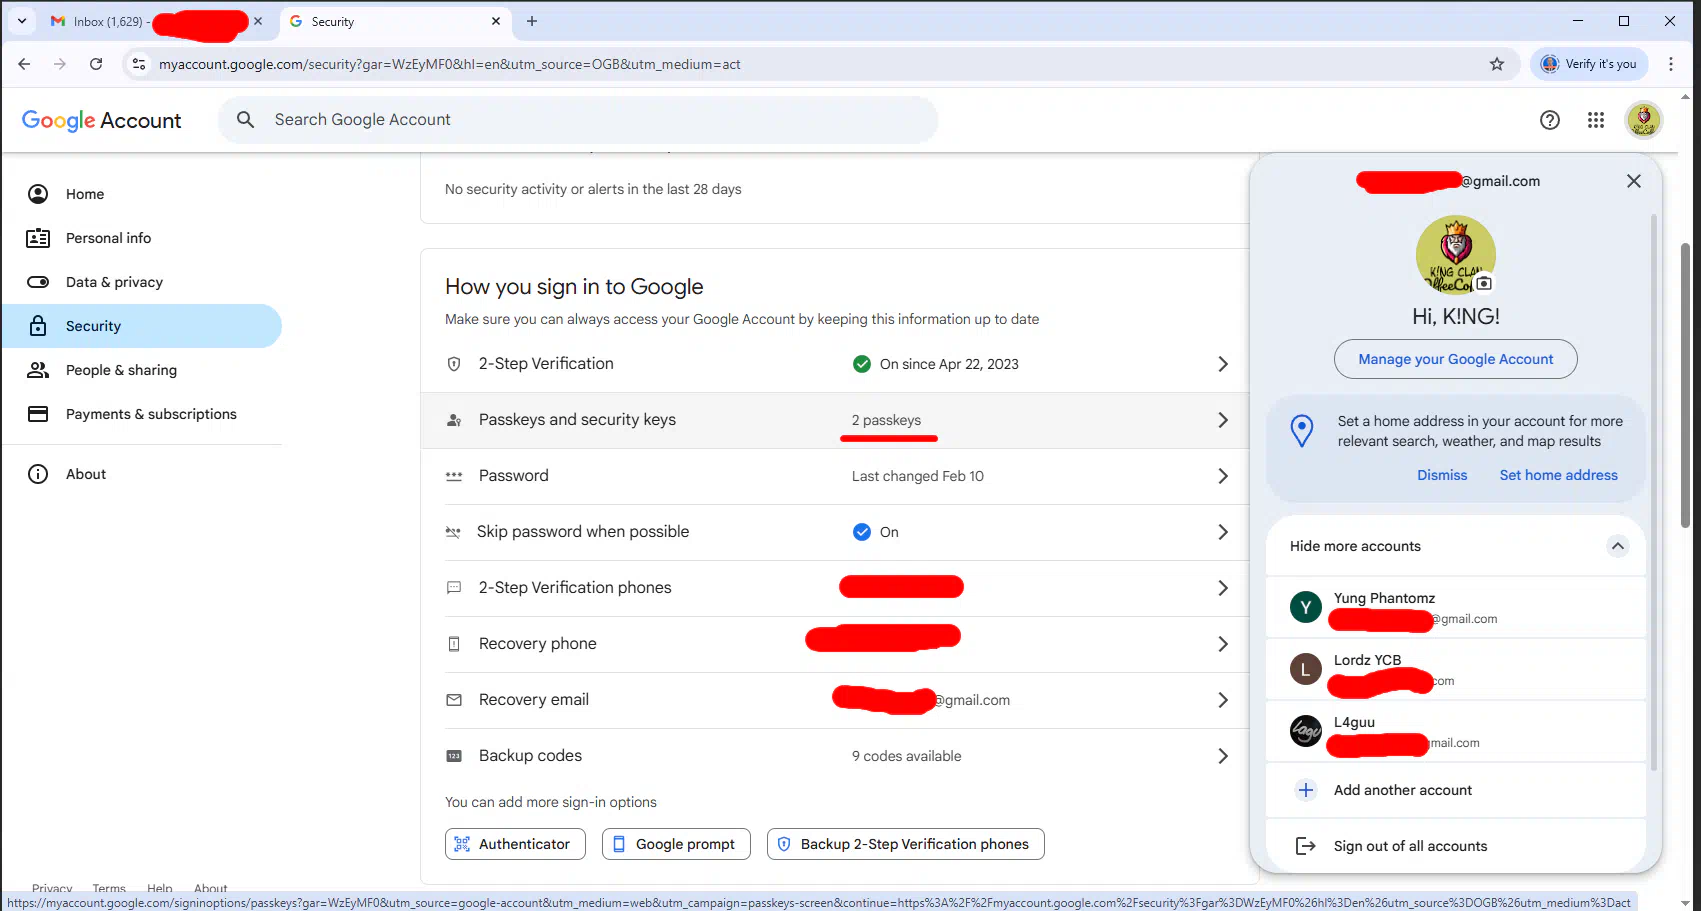Click the plus icon for Add another account
The width and height of the screenshot is (1701, 911).
tap(1306, 790)
